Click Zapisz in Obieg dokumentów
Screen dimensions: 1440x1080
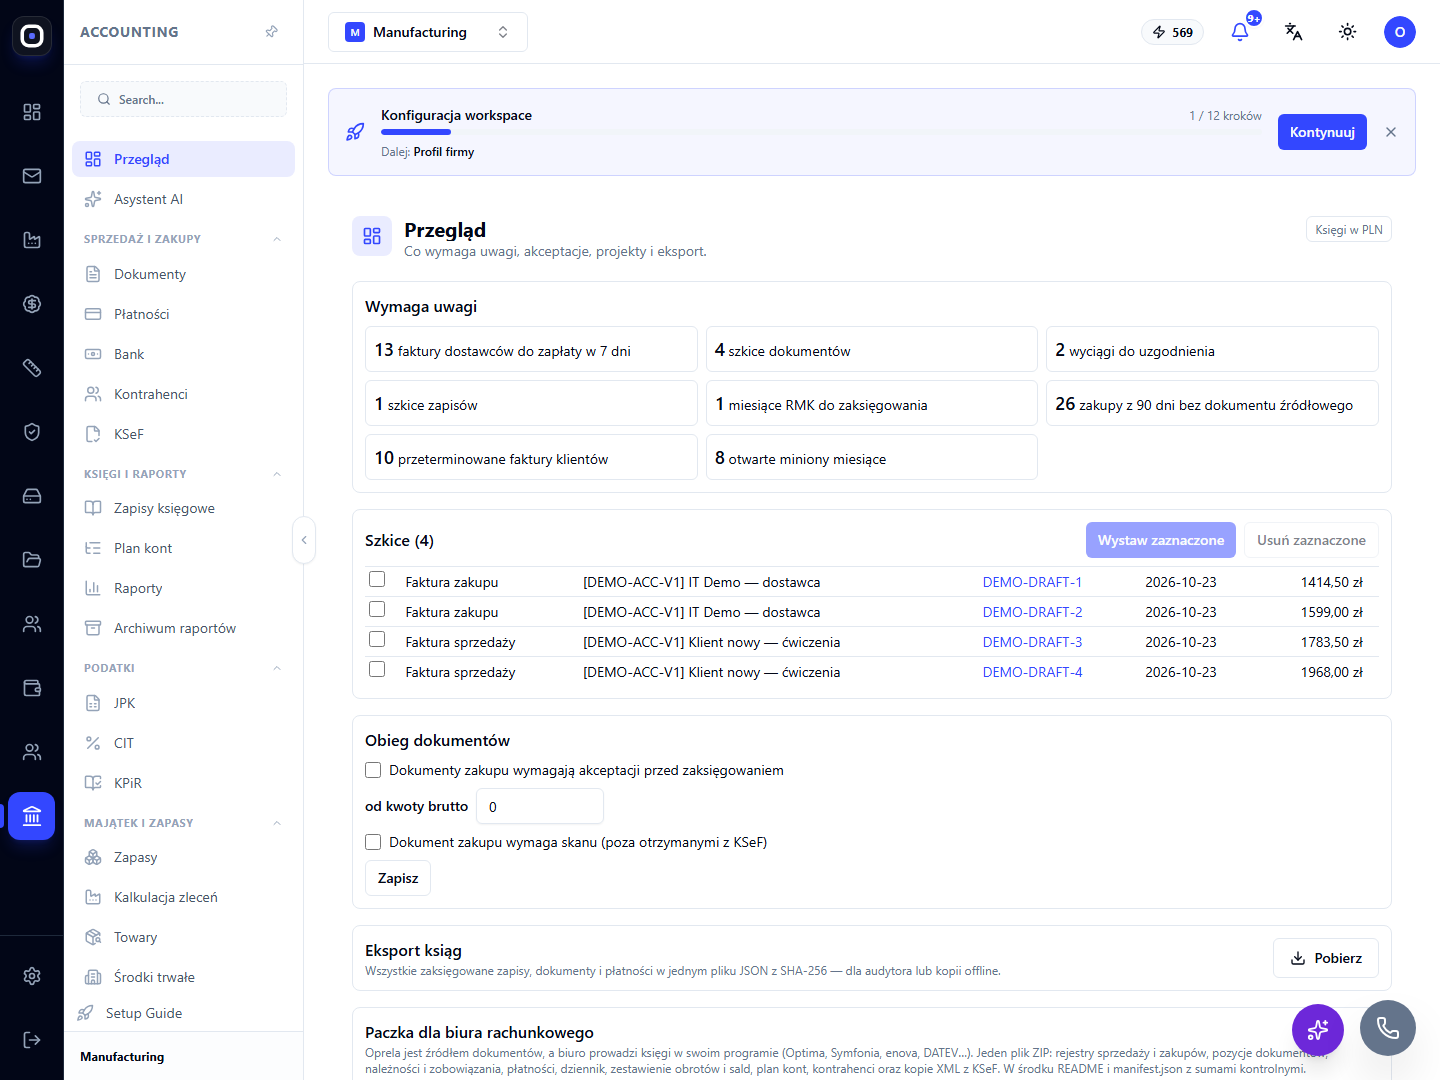[x=398, y=878]
